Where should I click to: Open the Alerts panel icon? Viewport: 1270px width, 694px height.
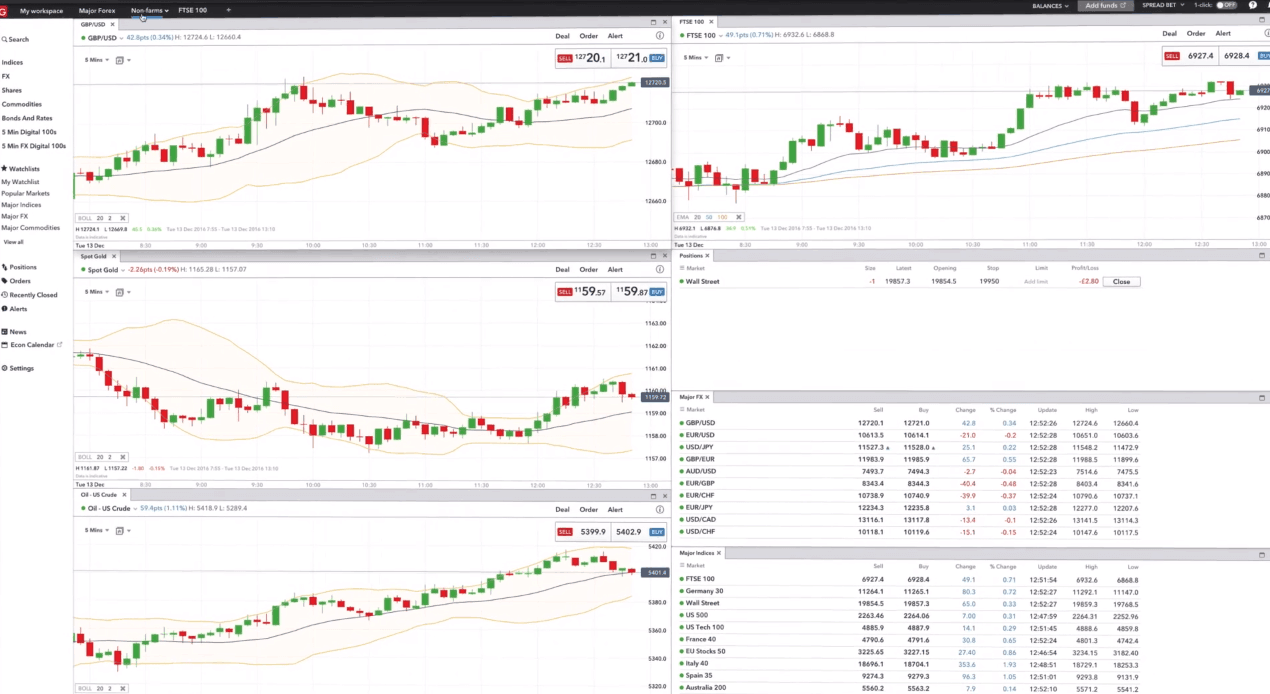[18, 309]
